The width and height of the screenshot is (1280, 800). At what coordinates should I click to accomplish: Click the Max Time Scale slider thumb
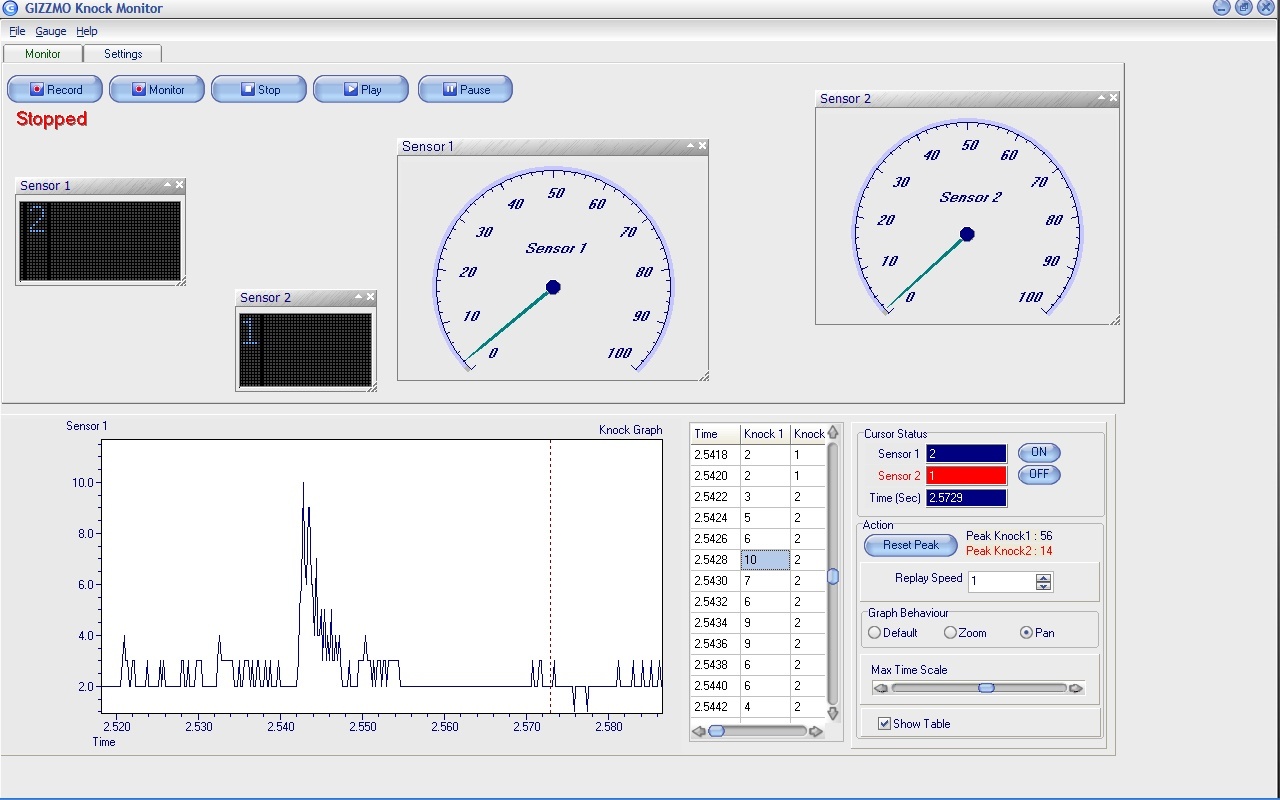click(x=986, y=688)
